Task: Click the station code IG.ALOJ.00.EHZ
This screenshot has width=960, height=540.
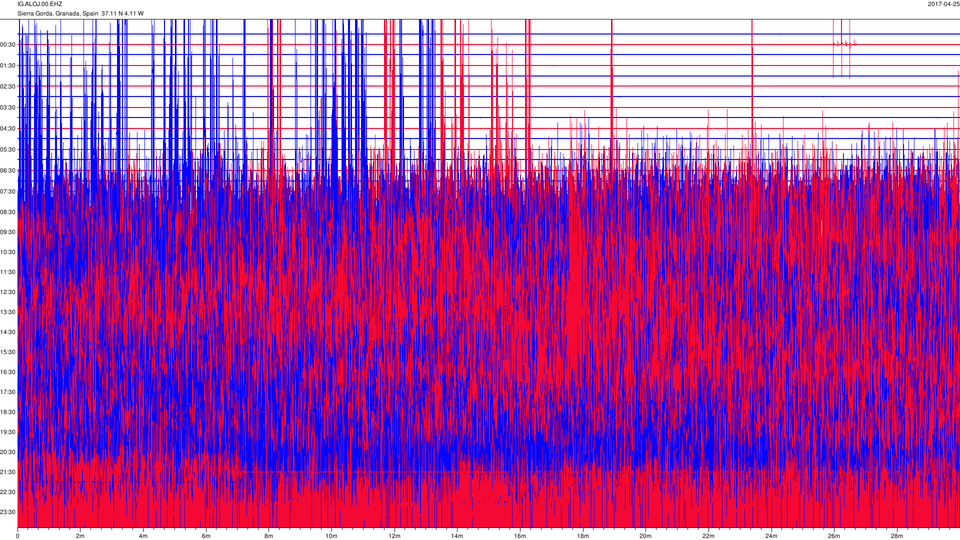Action: pyautogui.click(x=40, y=4)
